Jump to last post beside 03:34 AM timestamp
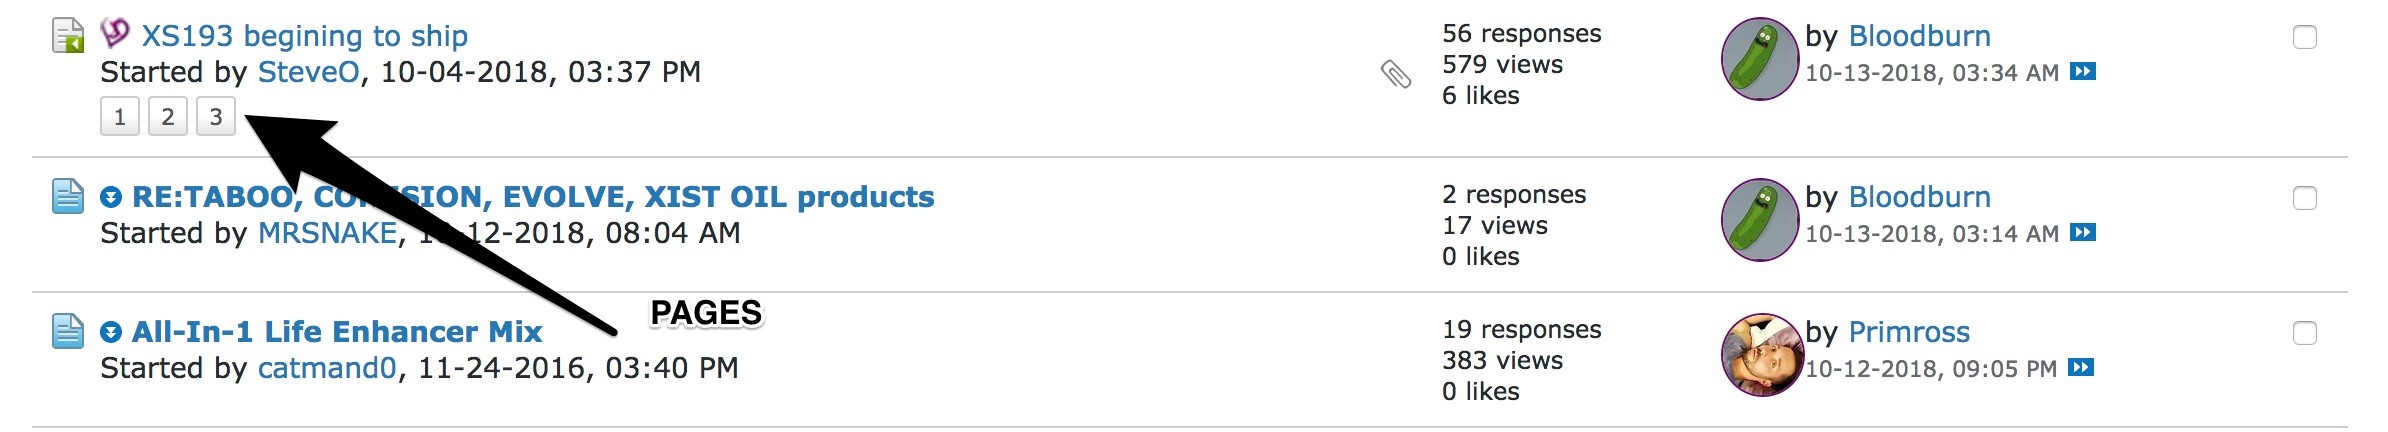The image size is (2388, 432). pos(2083,72)
